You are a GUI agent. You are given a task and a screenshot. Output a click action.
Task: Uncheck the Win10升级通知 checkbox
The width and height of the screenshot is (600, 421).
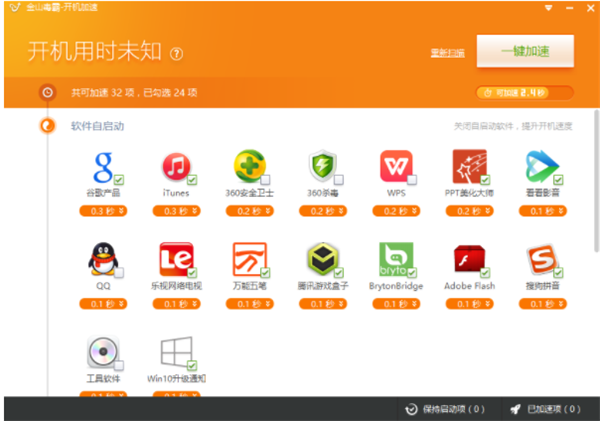[x=192, y=366]
